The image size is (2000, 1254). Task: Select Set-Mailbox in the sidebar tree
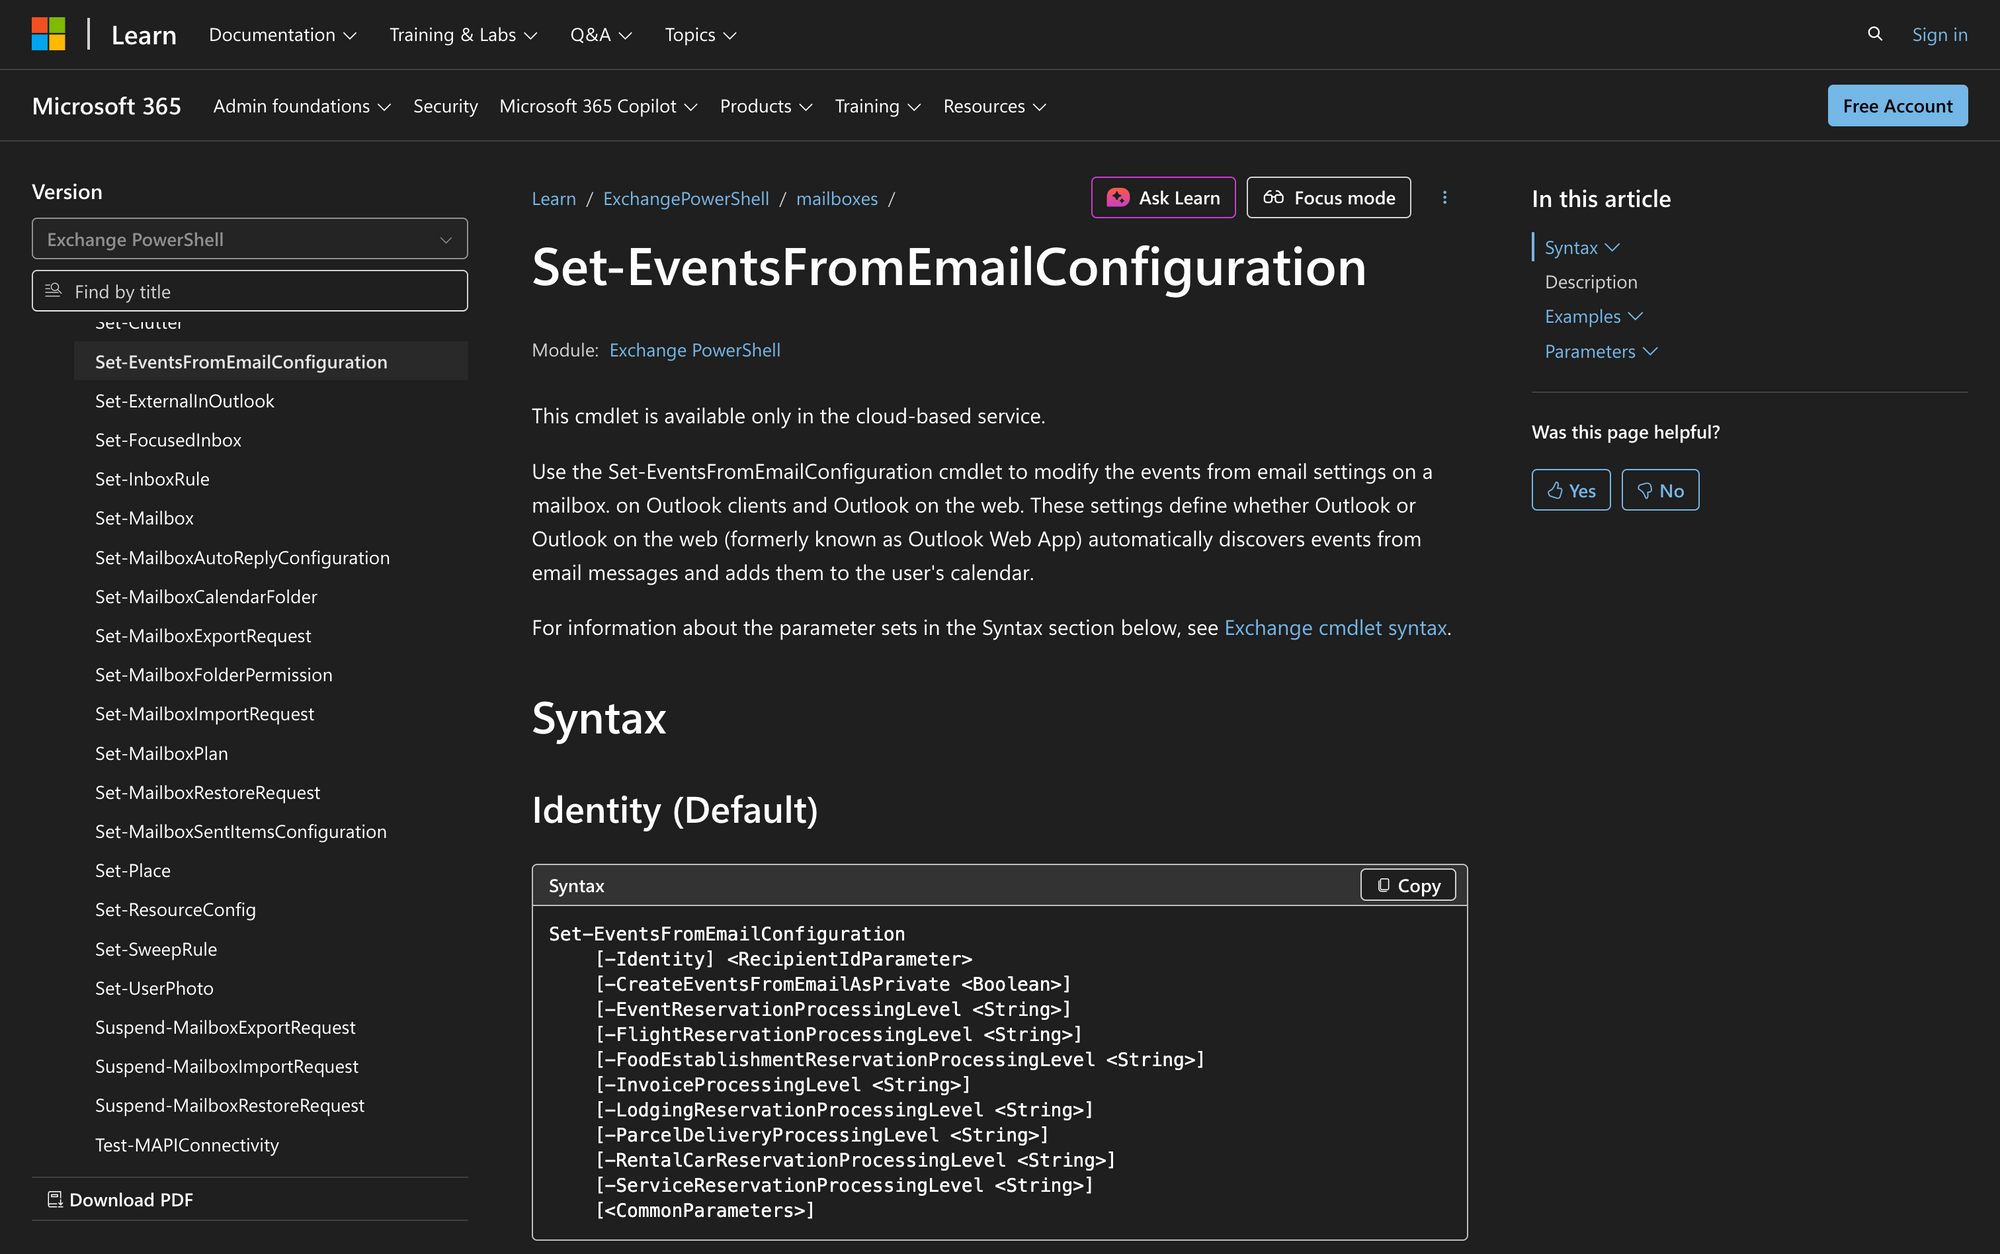click(144, 518)
